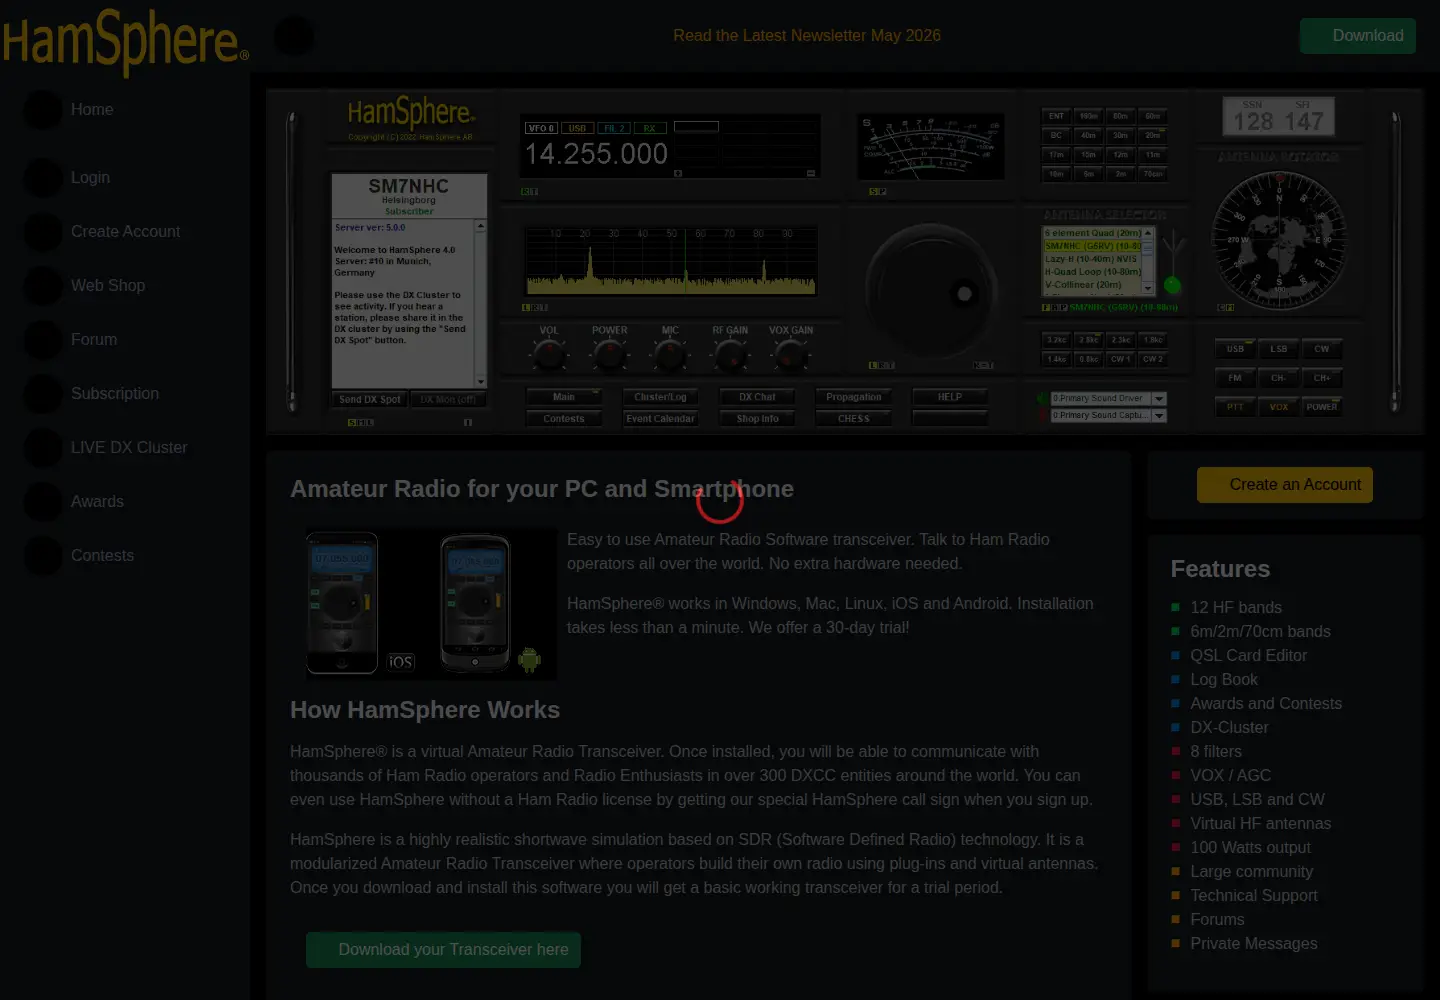The height and width of the screenshot is (1000, 1440).
Task: Click the green Download button in header
Action: [x=1358, y=36]
